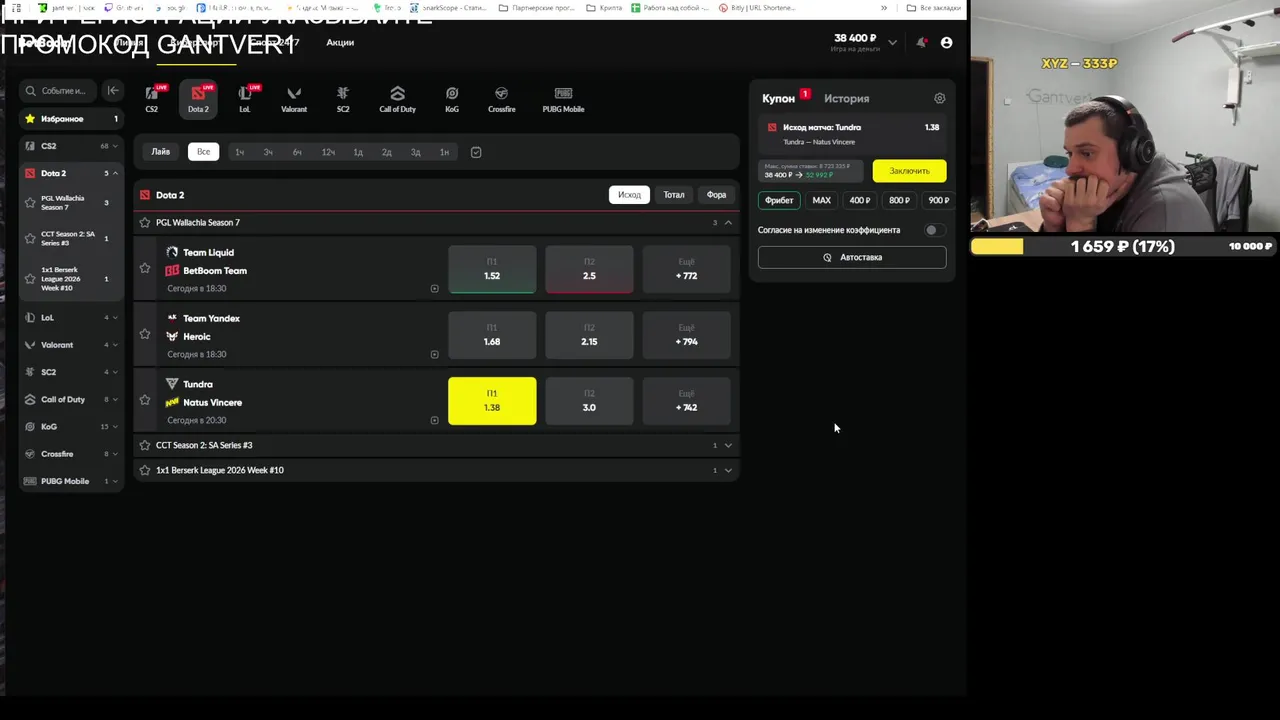Viewport: 1280px width, 720px height.
Task: Select the Все filter
Action: (x=203, y=152)
